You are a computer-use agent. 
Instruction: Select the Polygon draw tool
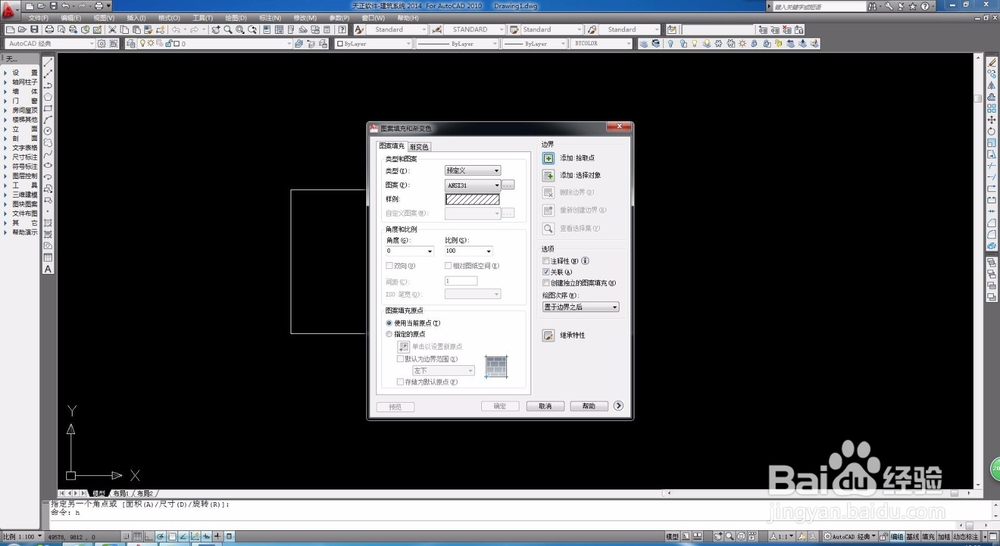tap(48, 97)
